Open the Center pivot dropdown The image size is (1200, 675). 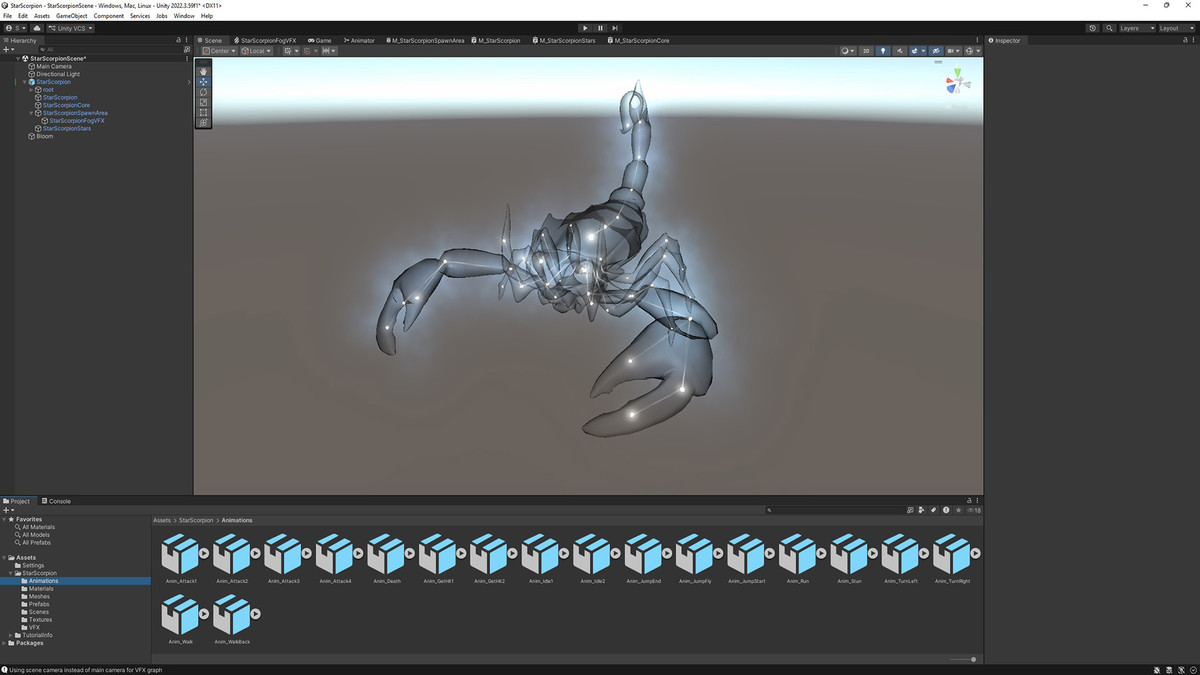(x=217, y=51)
